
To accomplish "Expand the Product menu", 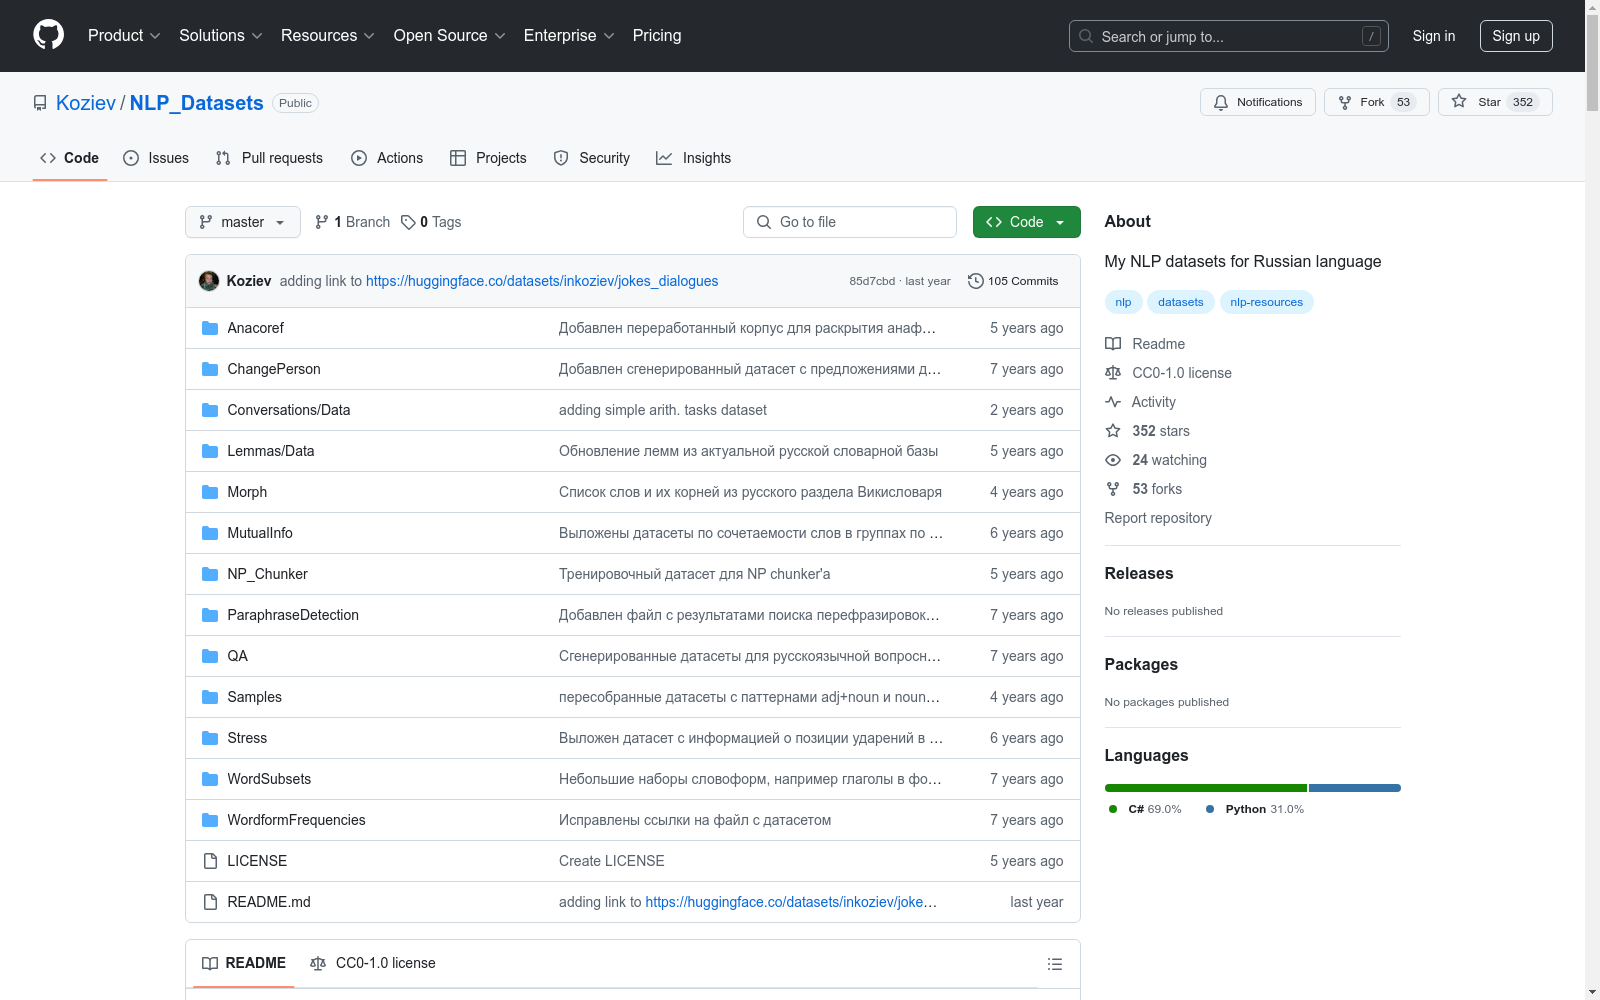I will pos(124,35).
